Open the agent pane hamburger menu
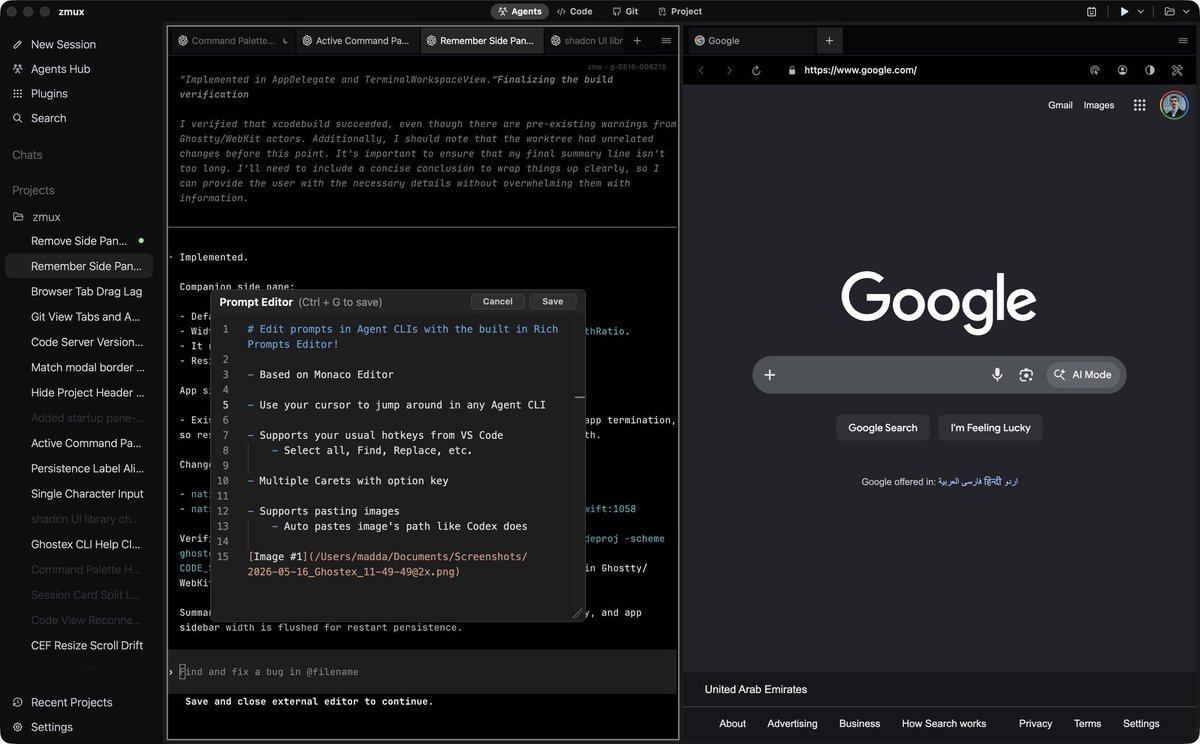 tap(666, 41)
